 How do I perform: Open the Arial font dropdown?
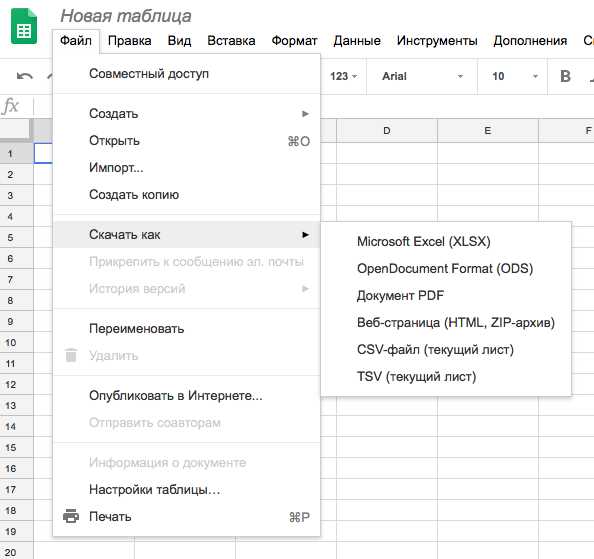tap(422, 76)
